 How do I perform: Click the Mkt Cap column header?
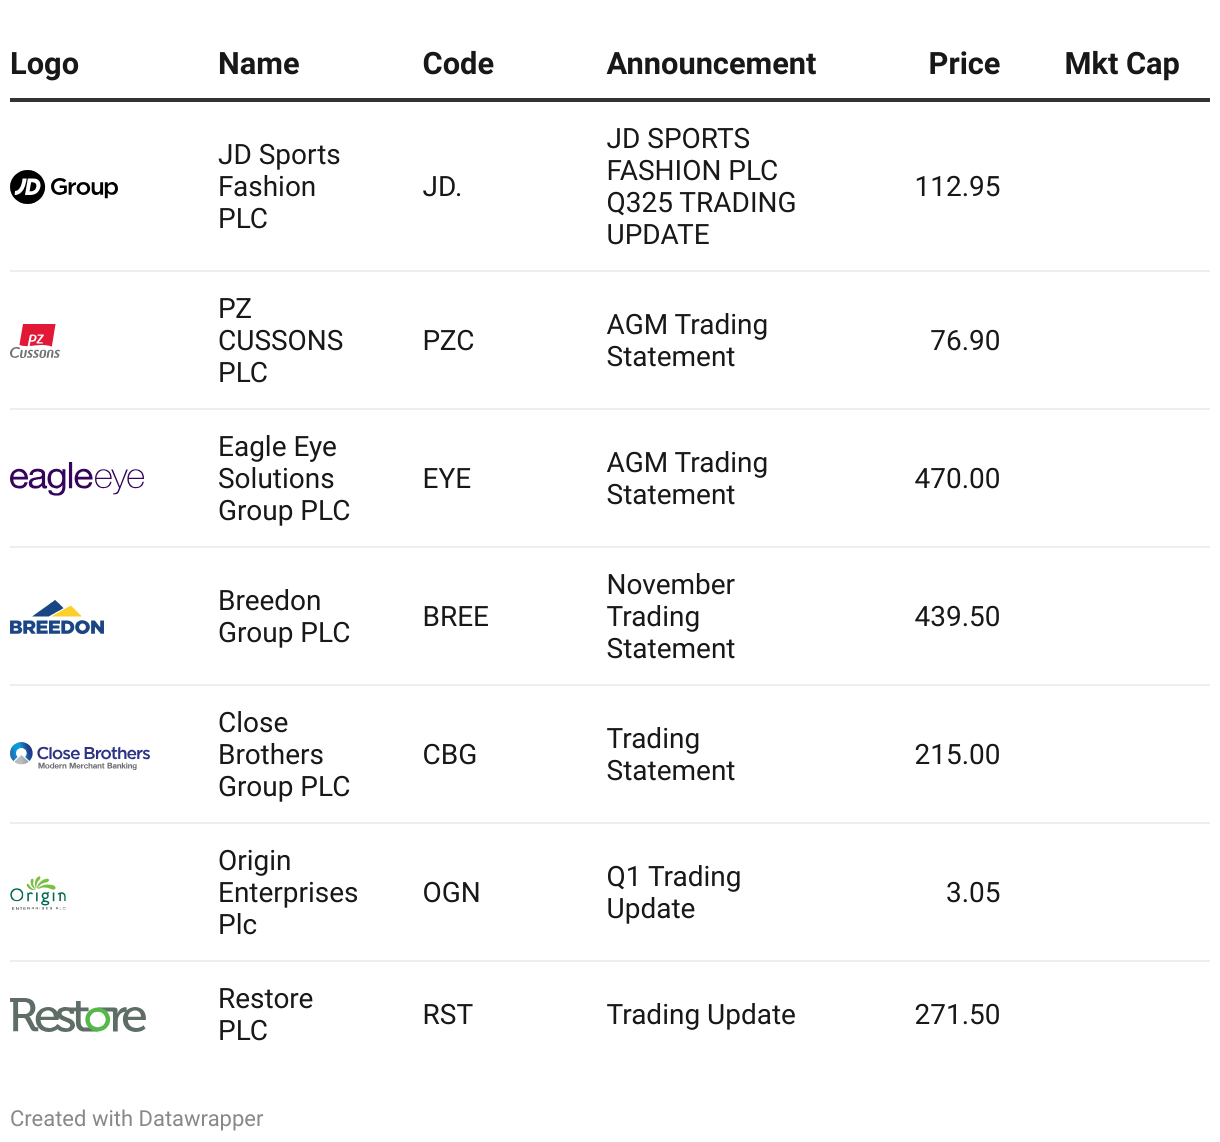coord(1121,64)
